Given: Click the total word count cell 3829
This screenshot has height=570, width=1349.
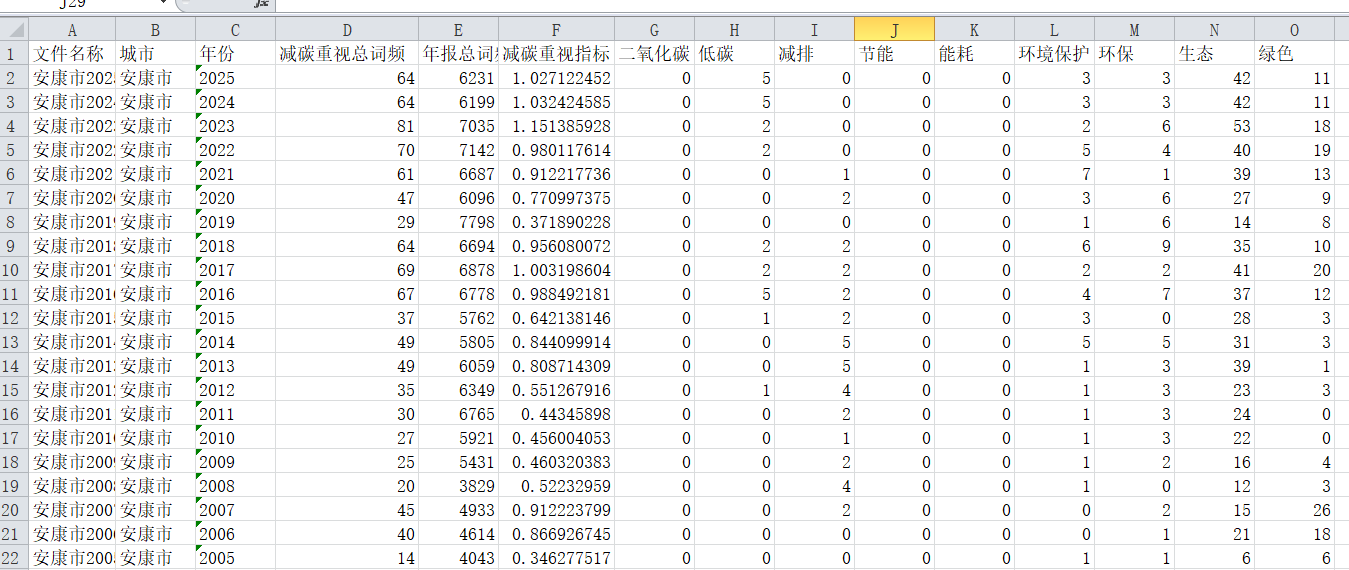Looking at the screenshot, I should pos(458,486).
